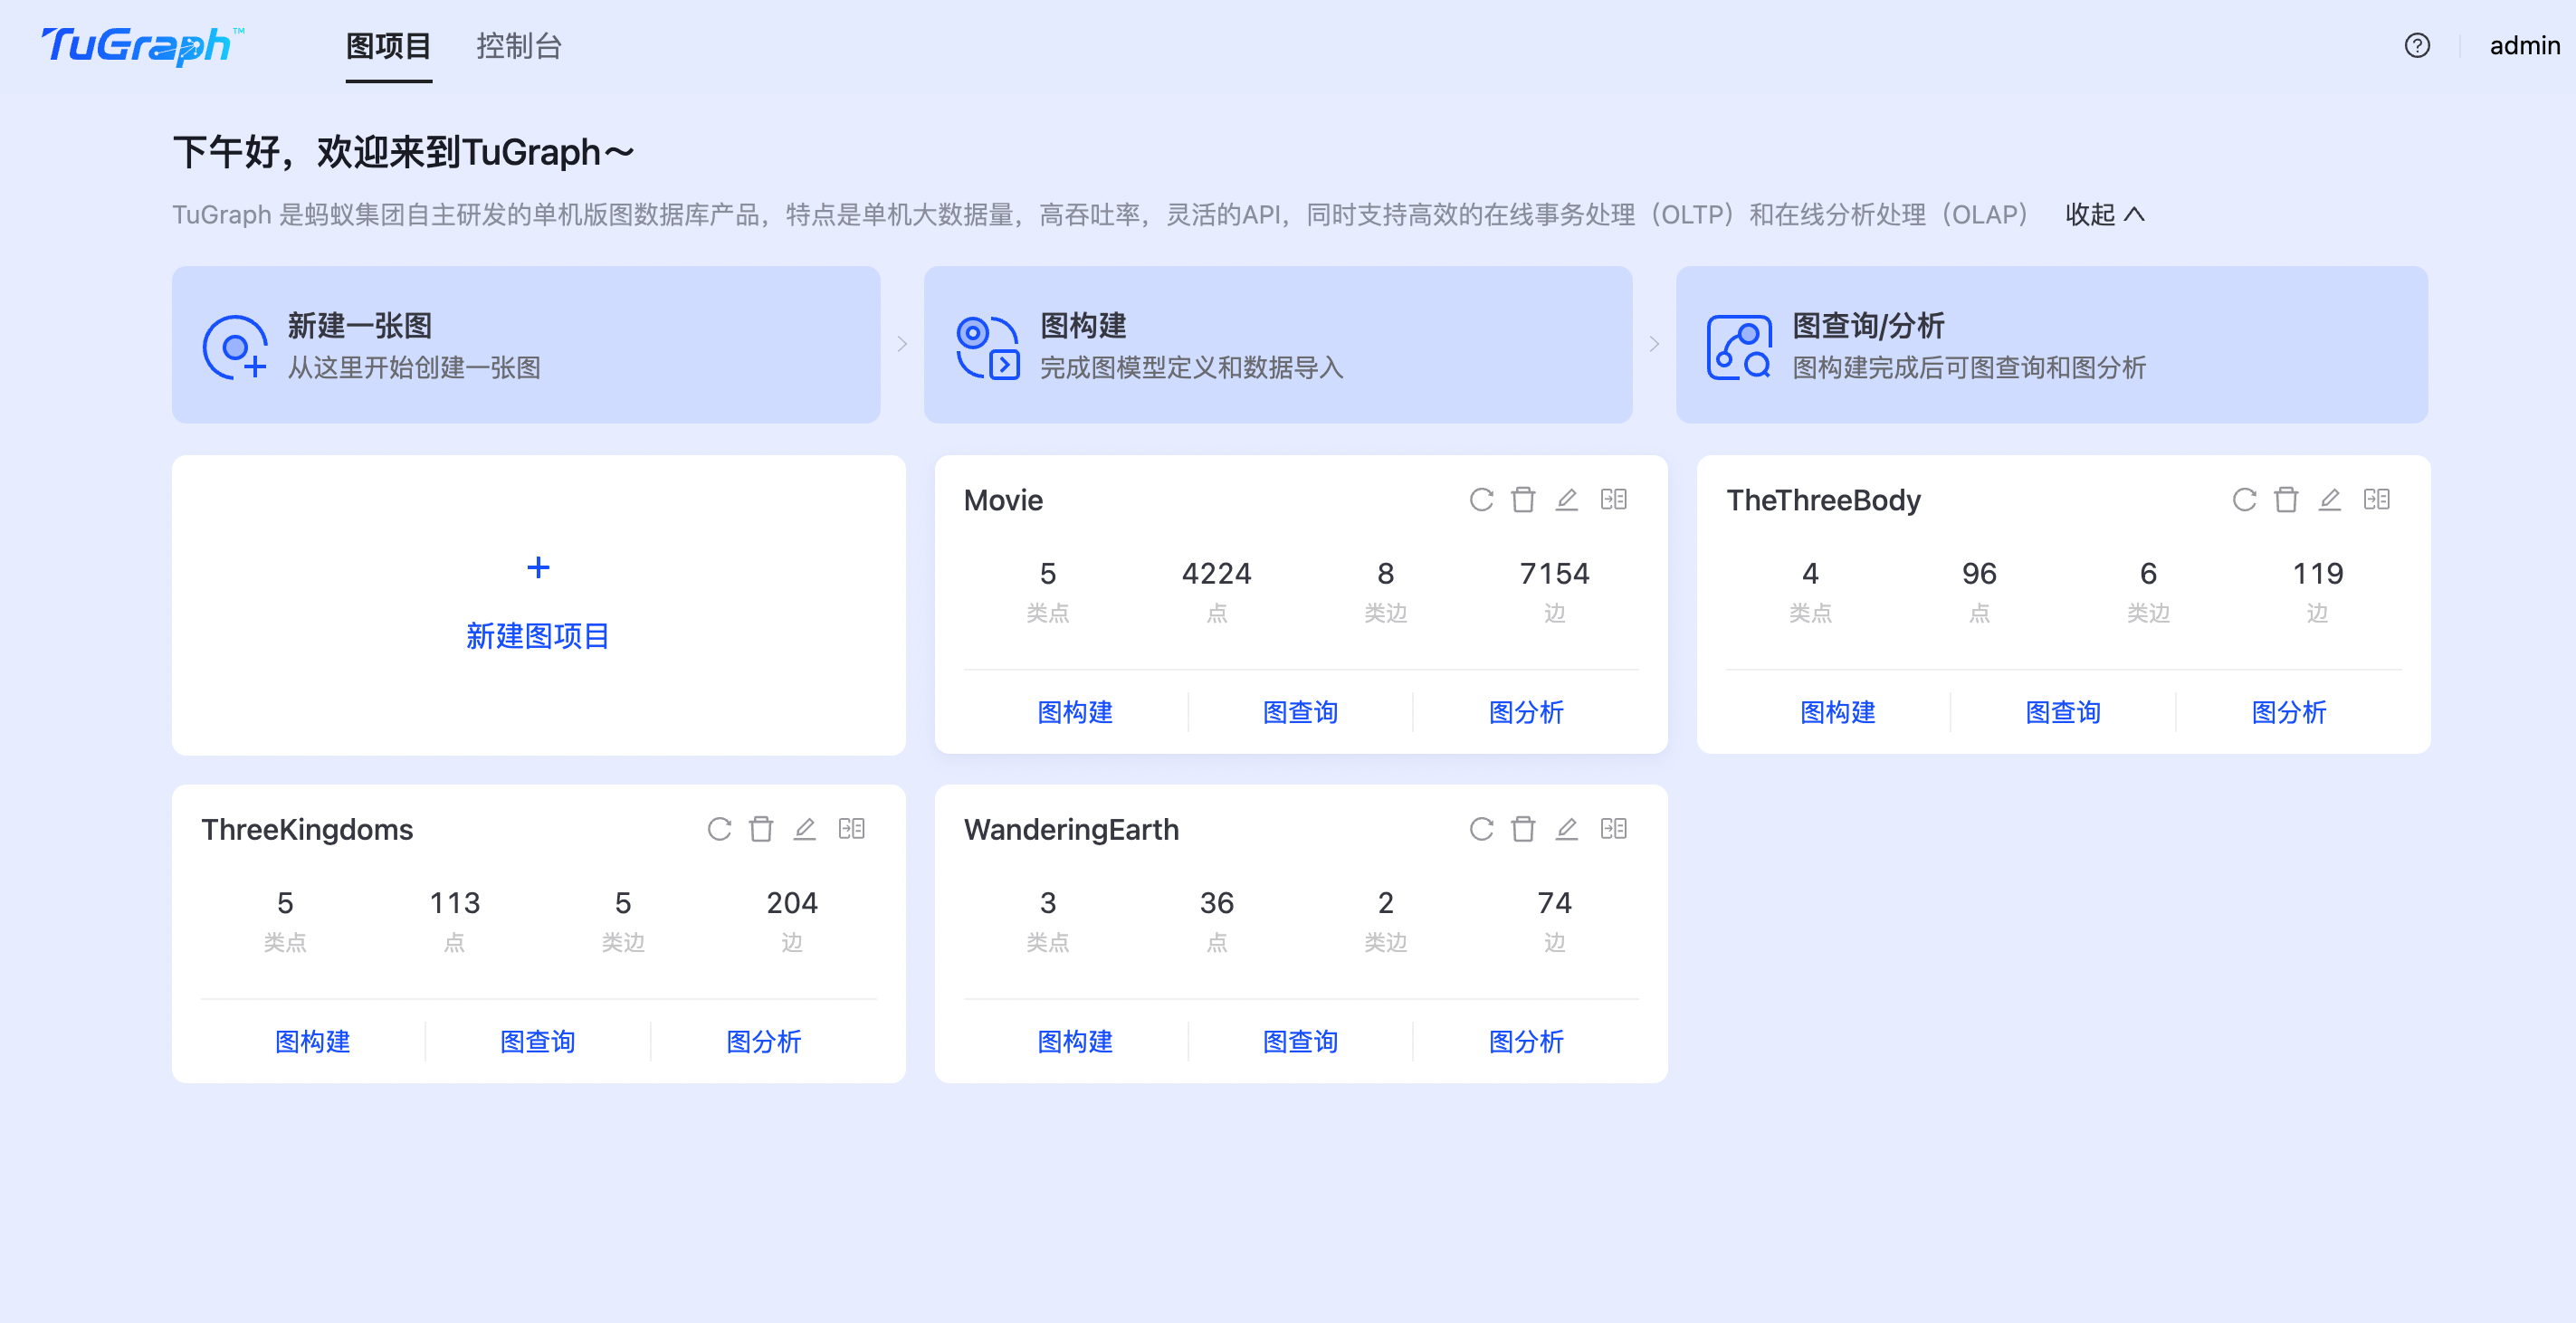2576x1323 pixels.
Task: Open 图查询 for ThreeKingdoms graph
Action: point(538,1041)
